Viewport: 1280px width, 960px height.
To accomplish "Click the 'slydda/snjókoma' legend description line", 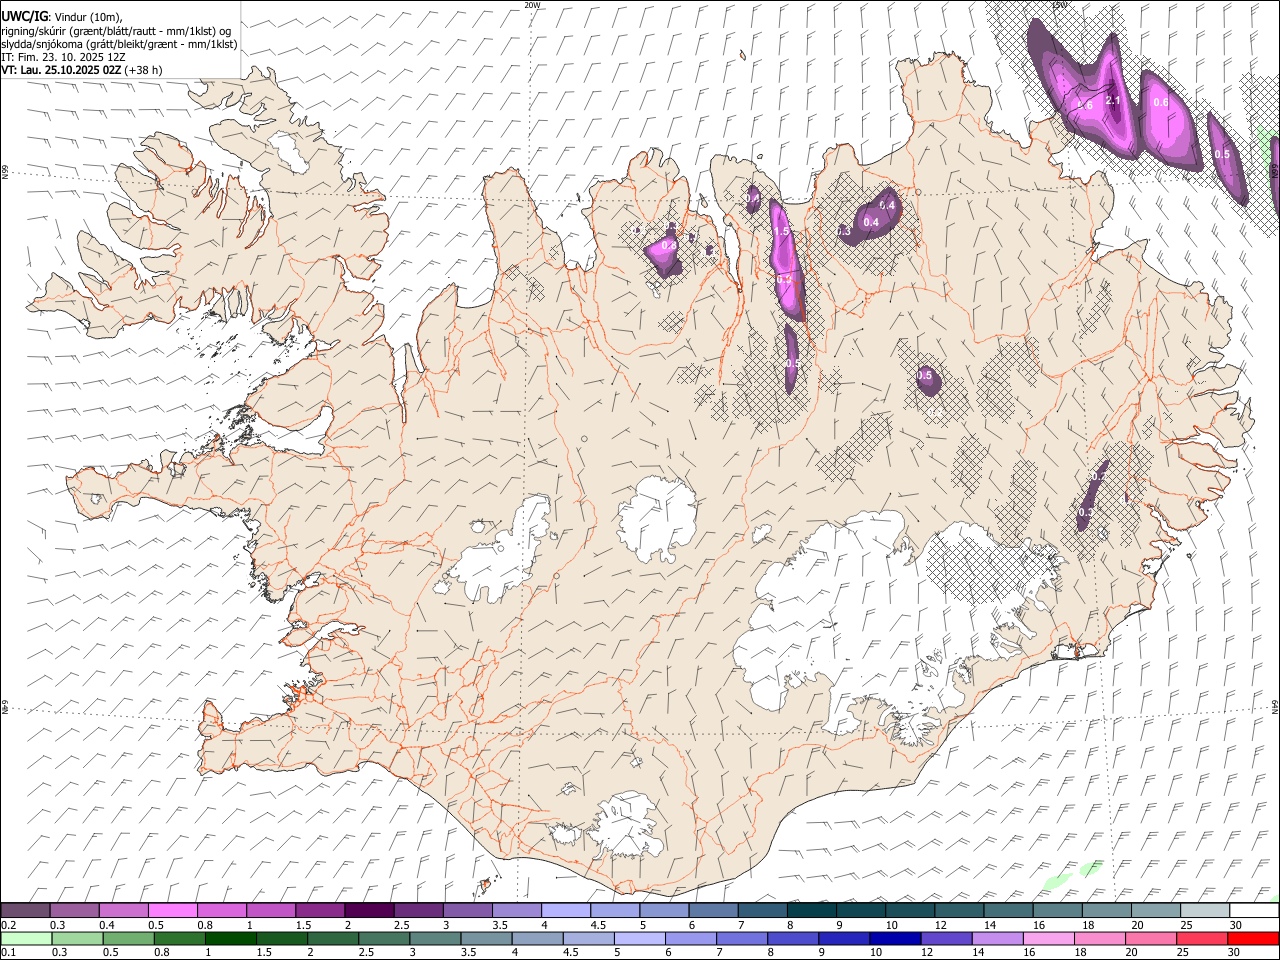I will [119, 44].
